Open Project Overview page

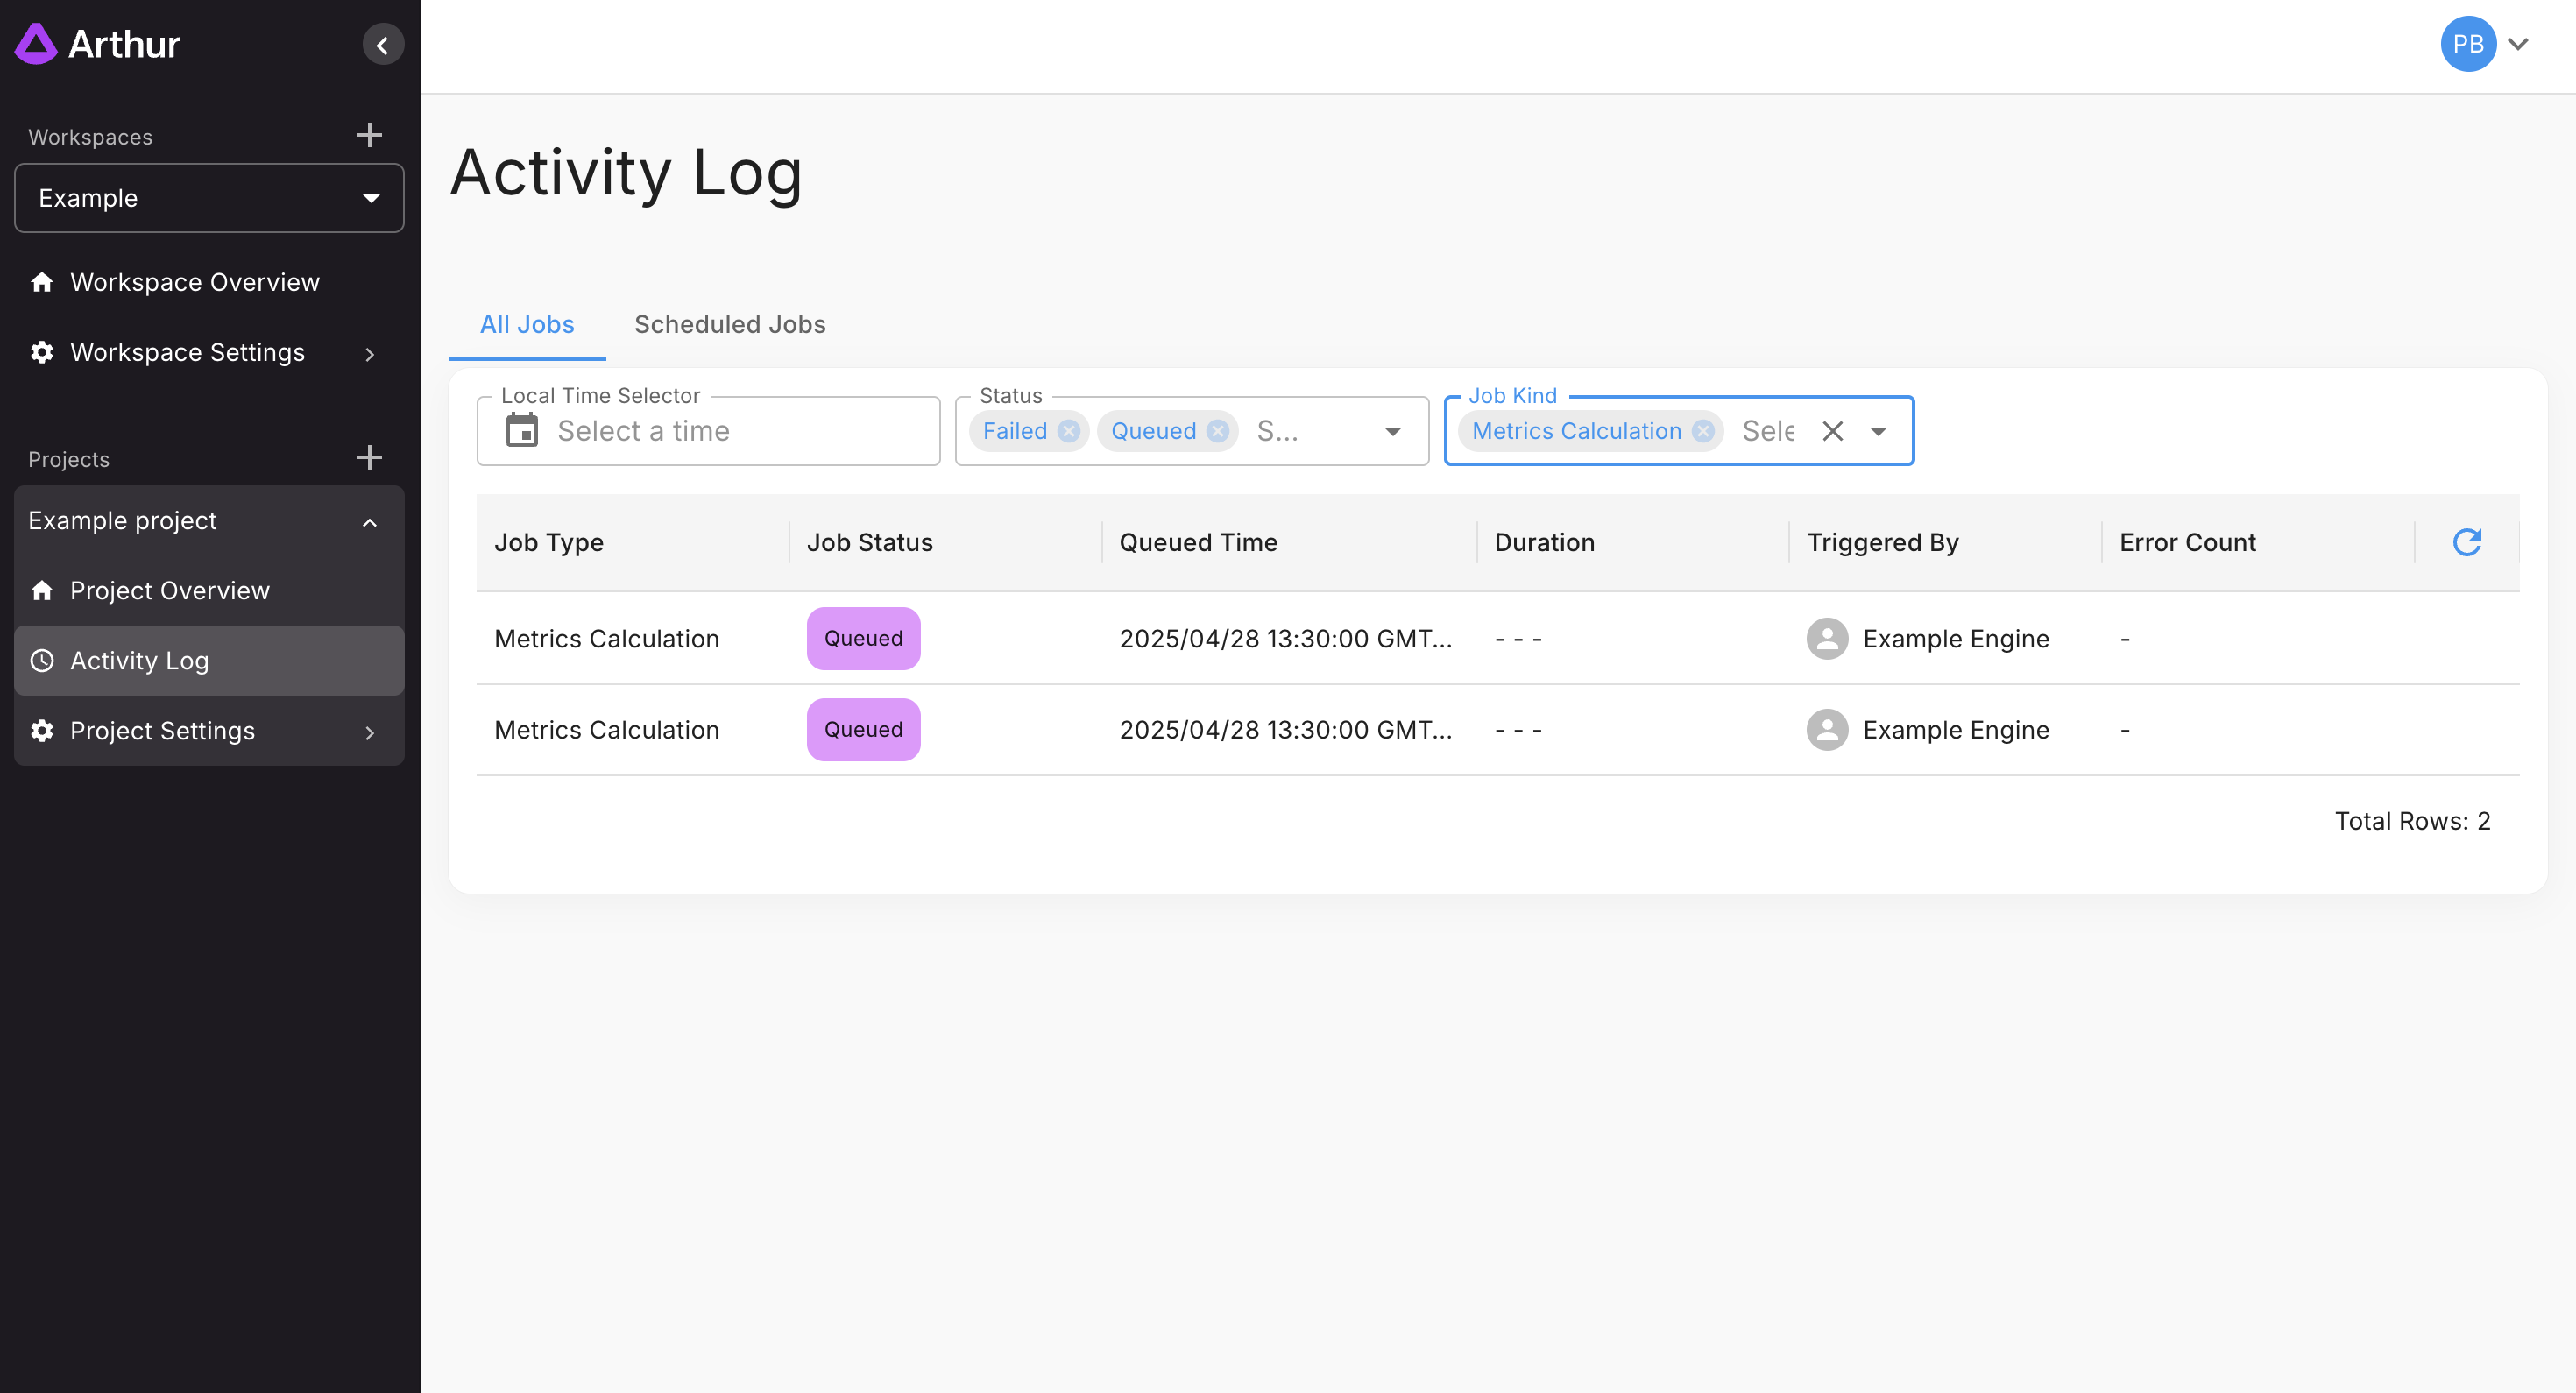[169, 591]
